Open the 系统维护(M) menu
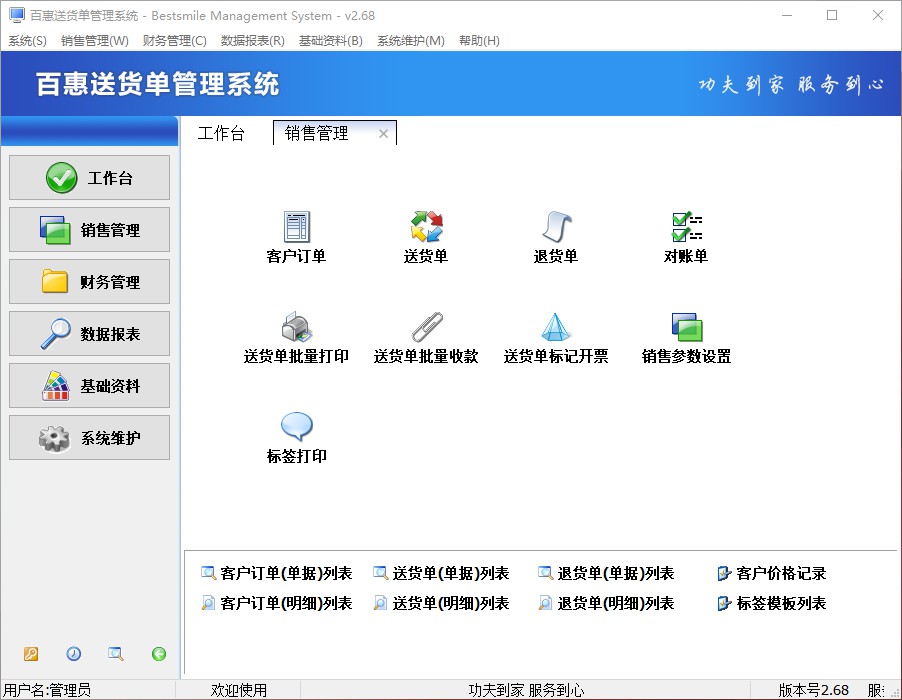The width and height of the screenshot is (902, 700). [410, 41]
